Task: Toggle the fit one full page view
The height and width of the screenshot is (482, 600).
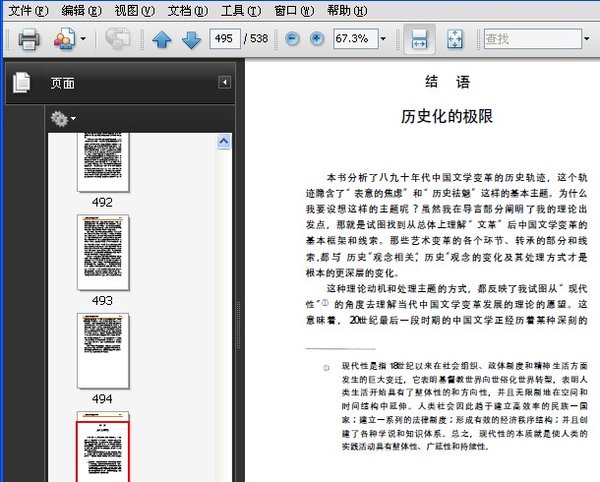Action: (454, 40)
